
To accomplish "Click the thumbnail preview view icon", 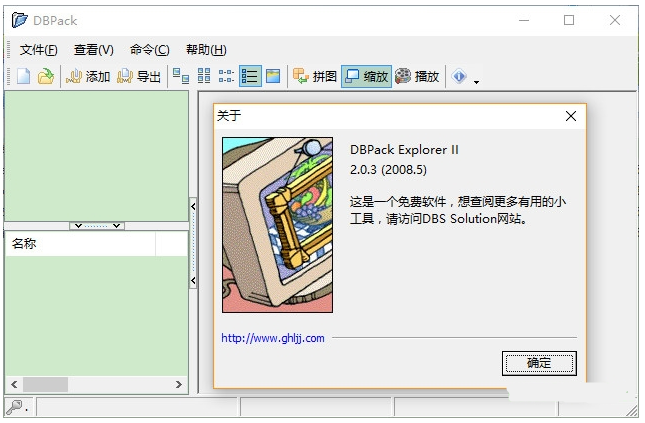I will click(273, 76).
